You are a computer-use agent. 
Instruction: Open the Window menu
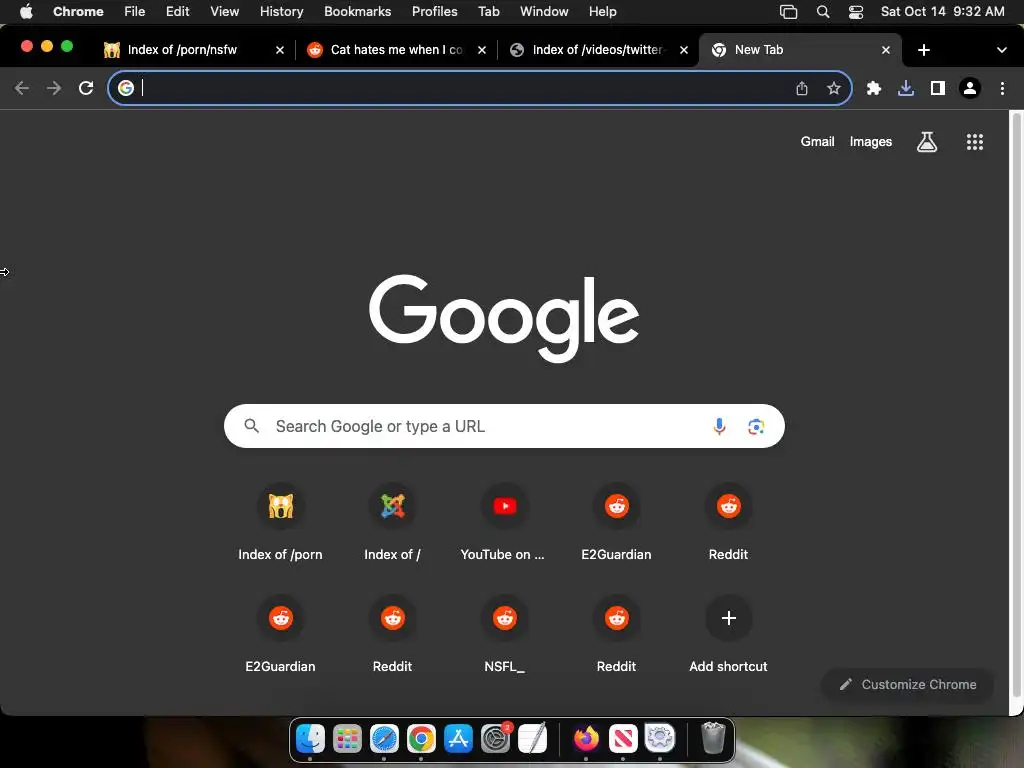(x=544, y=12)
